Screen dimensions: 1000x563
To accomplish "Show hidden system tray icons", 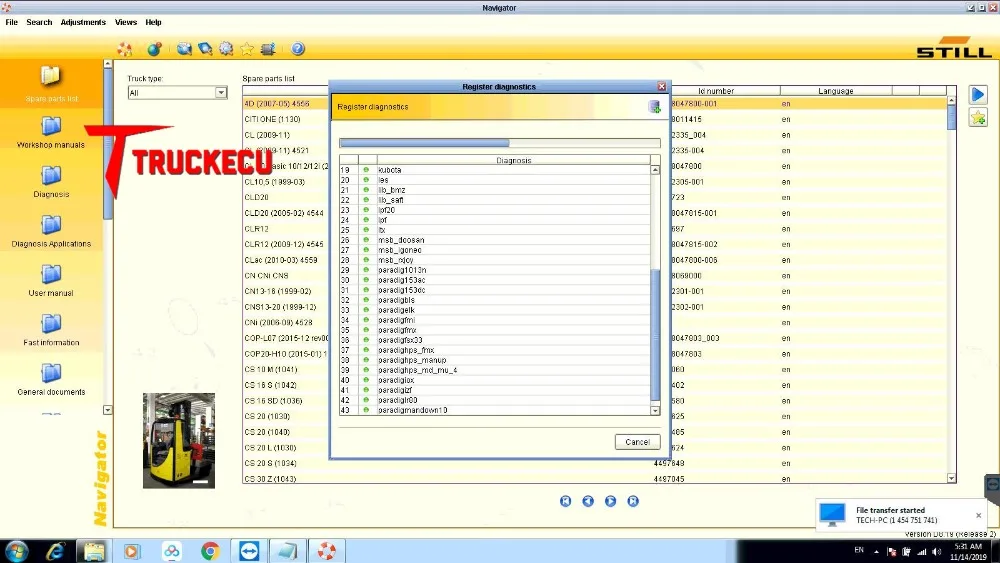I will (x=876, y=552).
